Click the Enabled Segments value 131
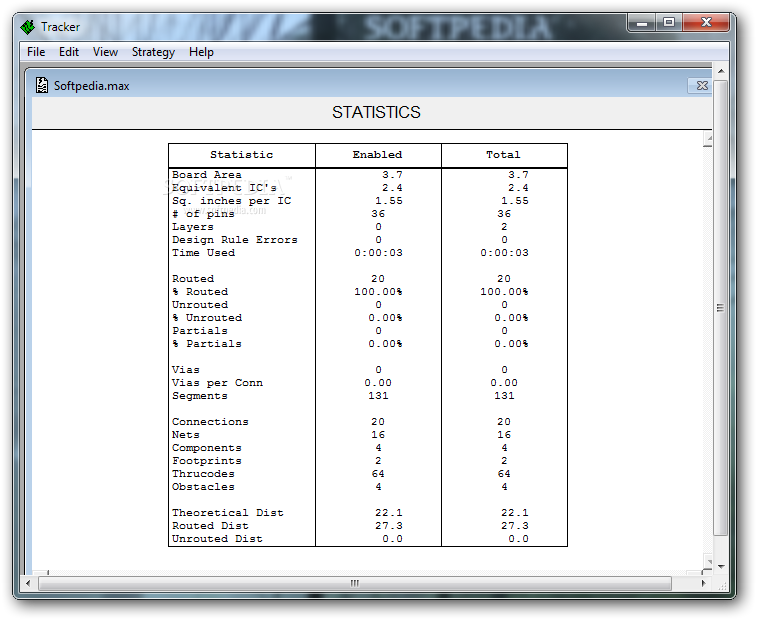 pos(378,396)
